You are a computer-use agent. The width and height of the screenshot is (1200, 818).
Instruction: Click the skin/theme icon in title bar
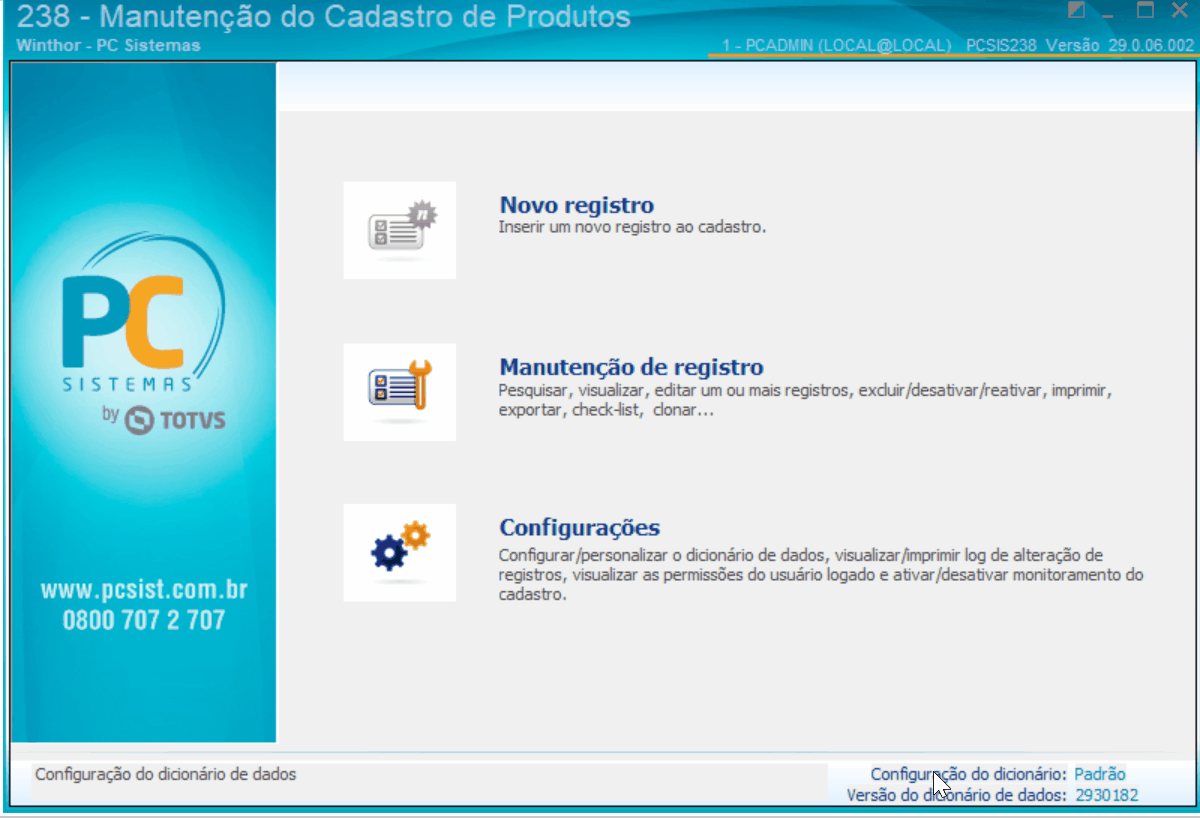coord(1076,11)
